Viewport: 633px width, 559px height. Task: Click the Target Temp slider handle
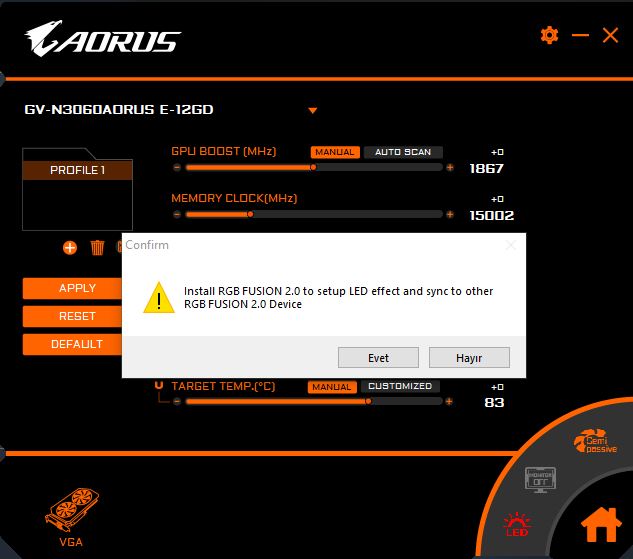click(x=368, y=402)
